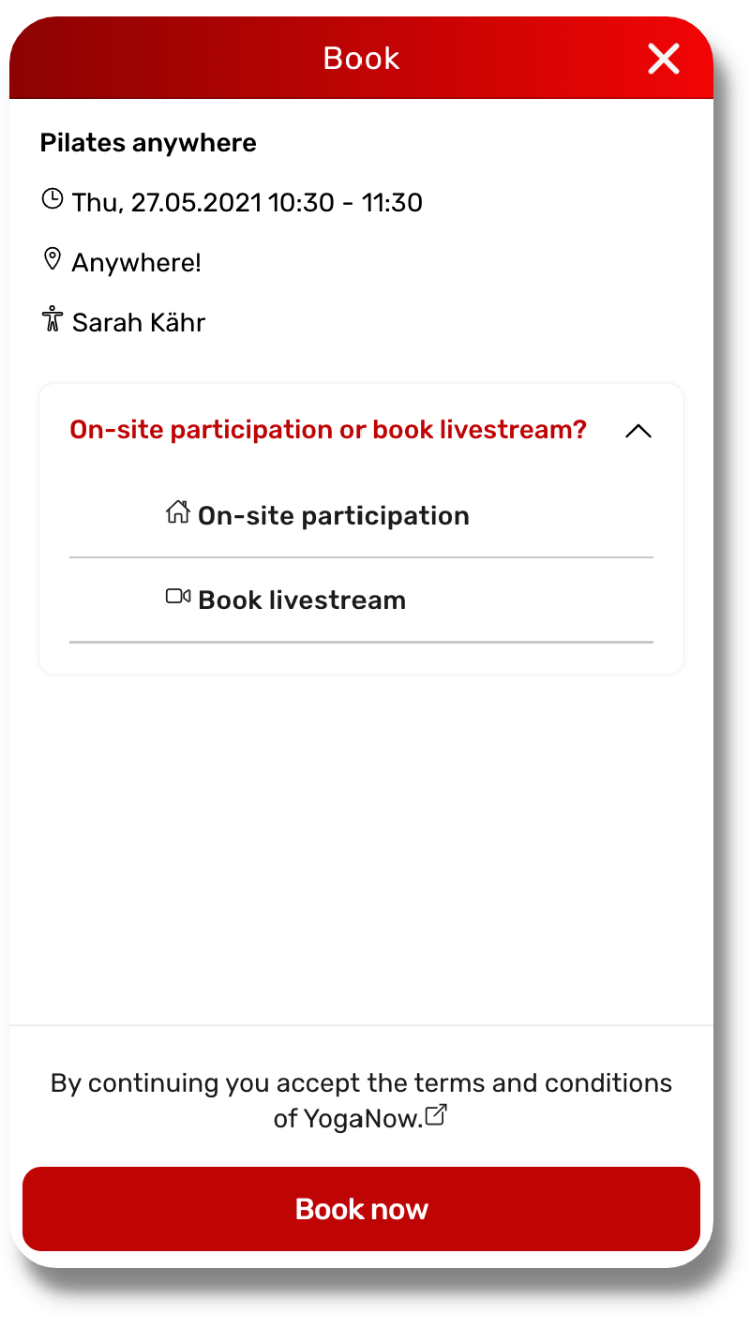The width and height of the screenshot is (750, 1334).
Task: Click the Thu, 27.05.2021 date and time text
Action: 247,203
